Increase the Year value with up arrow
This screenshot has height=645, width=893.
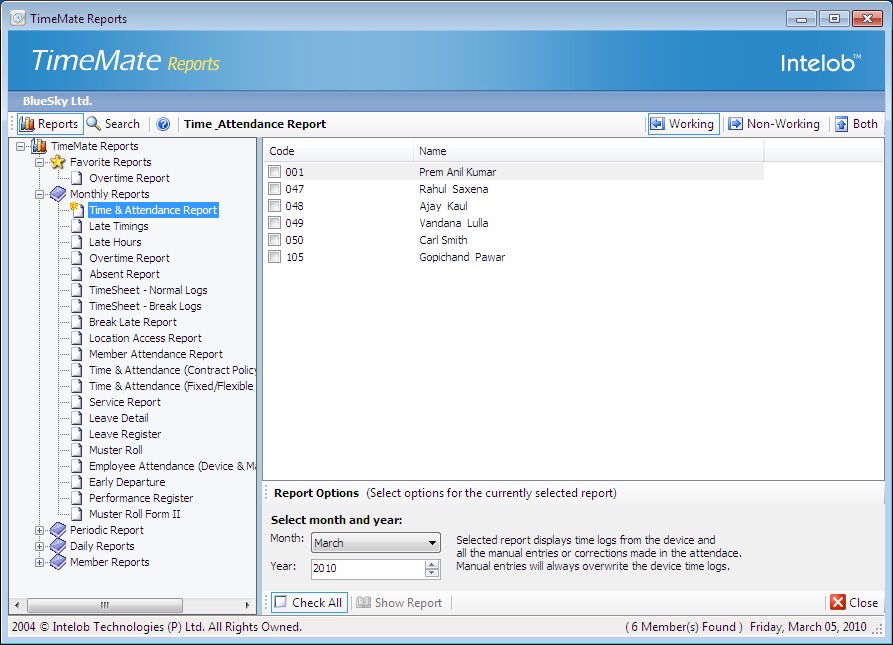(432, 564)
